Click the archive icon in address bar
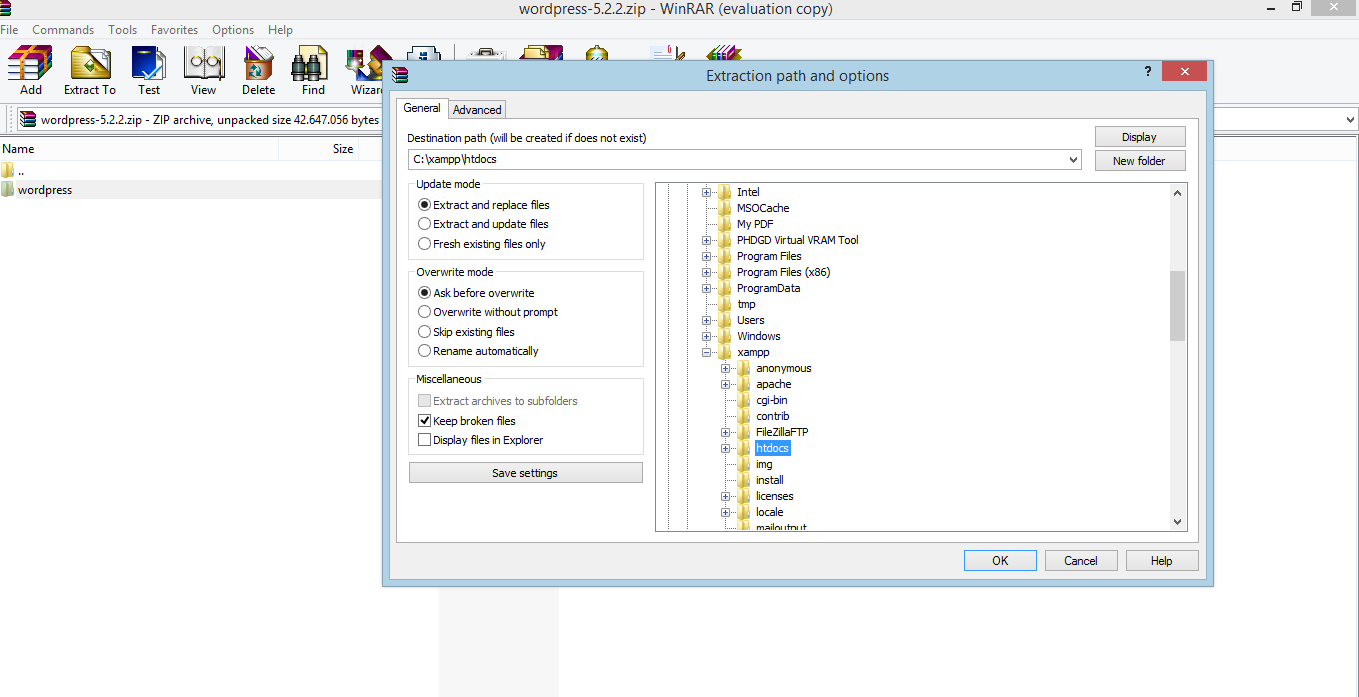Image resolution: width=1359 pixels, height=697 pixels. pyautogui.click(x=28, y=120)
